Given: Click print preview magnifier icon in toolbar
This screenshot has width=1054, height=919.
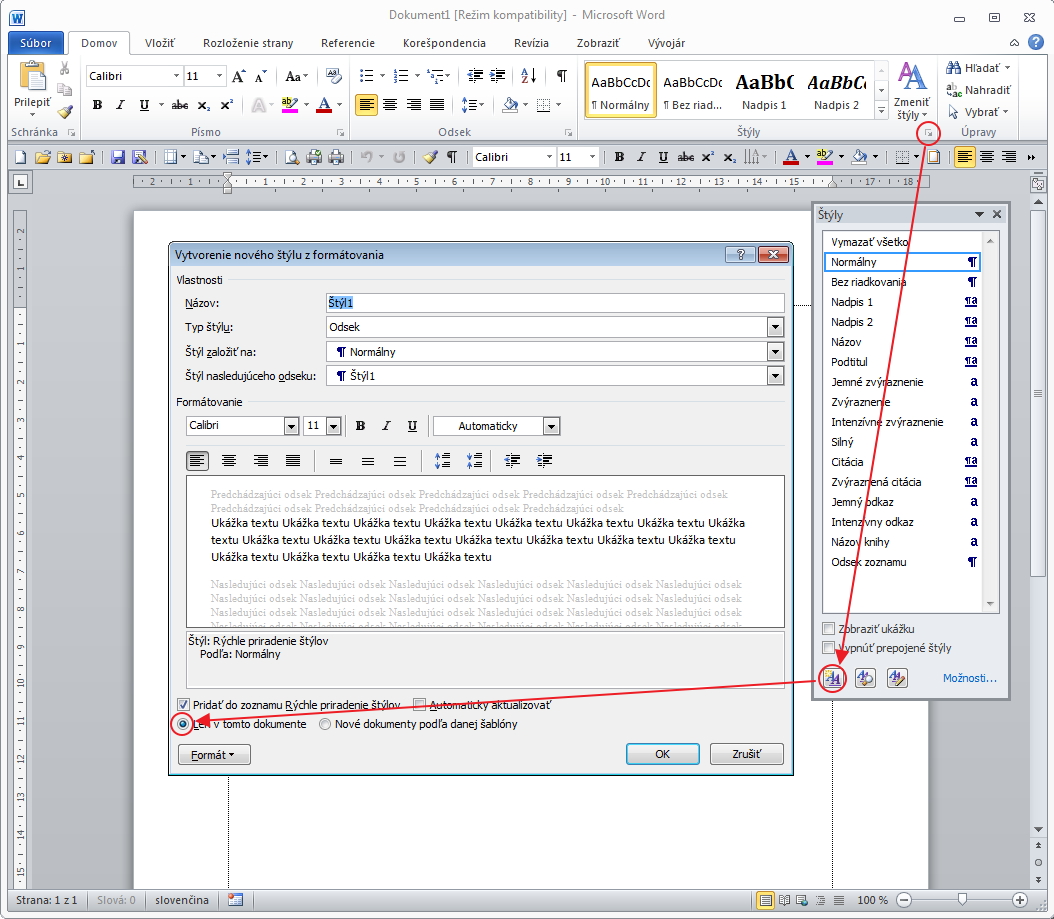Looking at the screenshot, I should coord(292,157).
